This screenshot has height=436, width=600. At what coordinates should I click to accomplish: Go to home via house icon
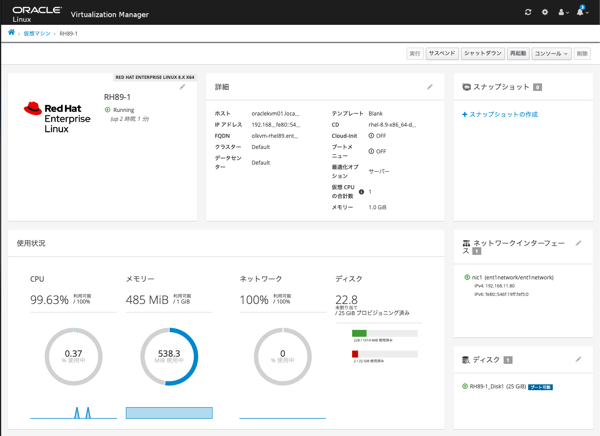click(x=11, y=32)
